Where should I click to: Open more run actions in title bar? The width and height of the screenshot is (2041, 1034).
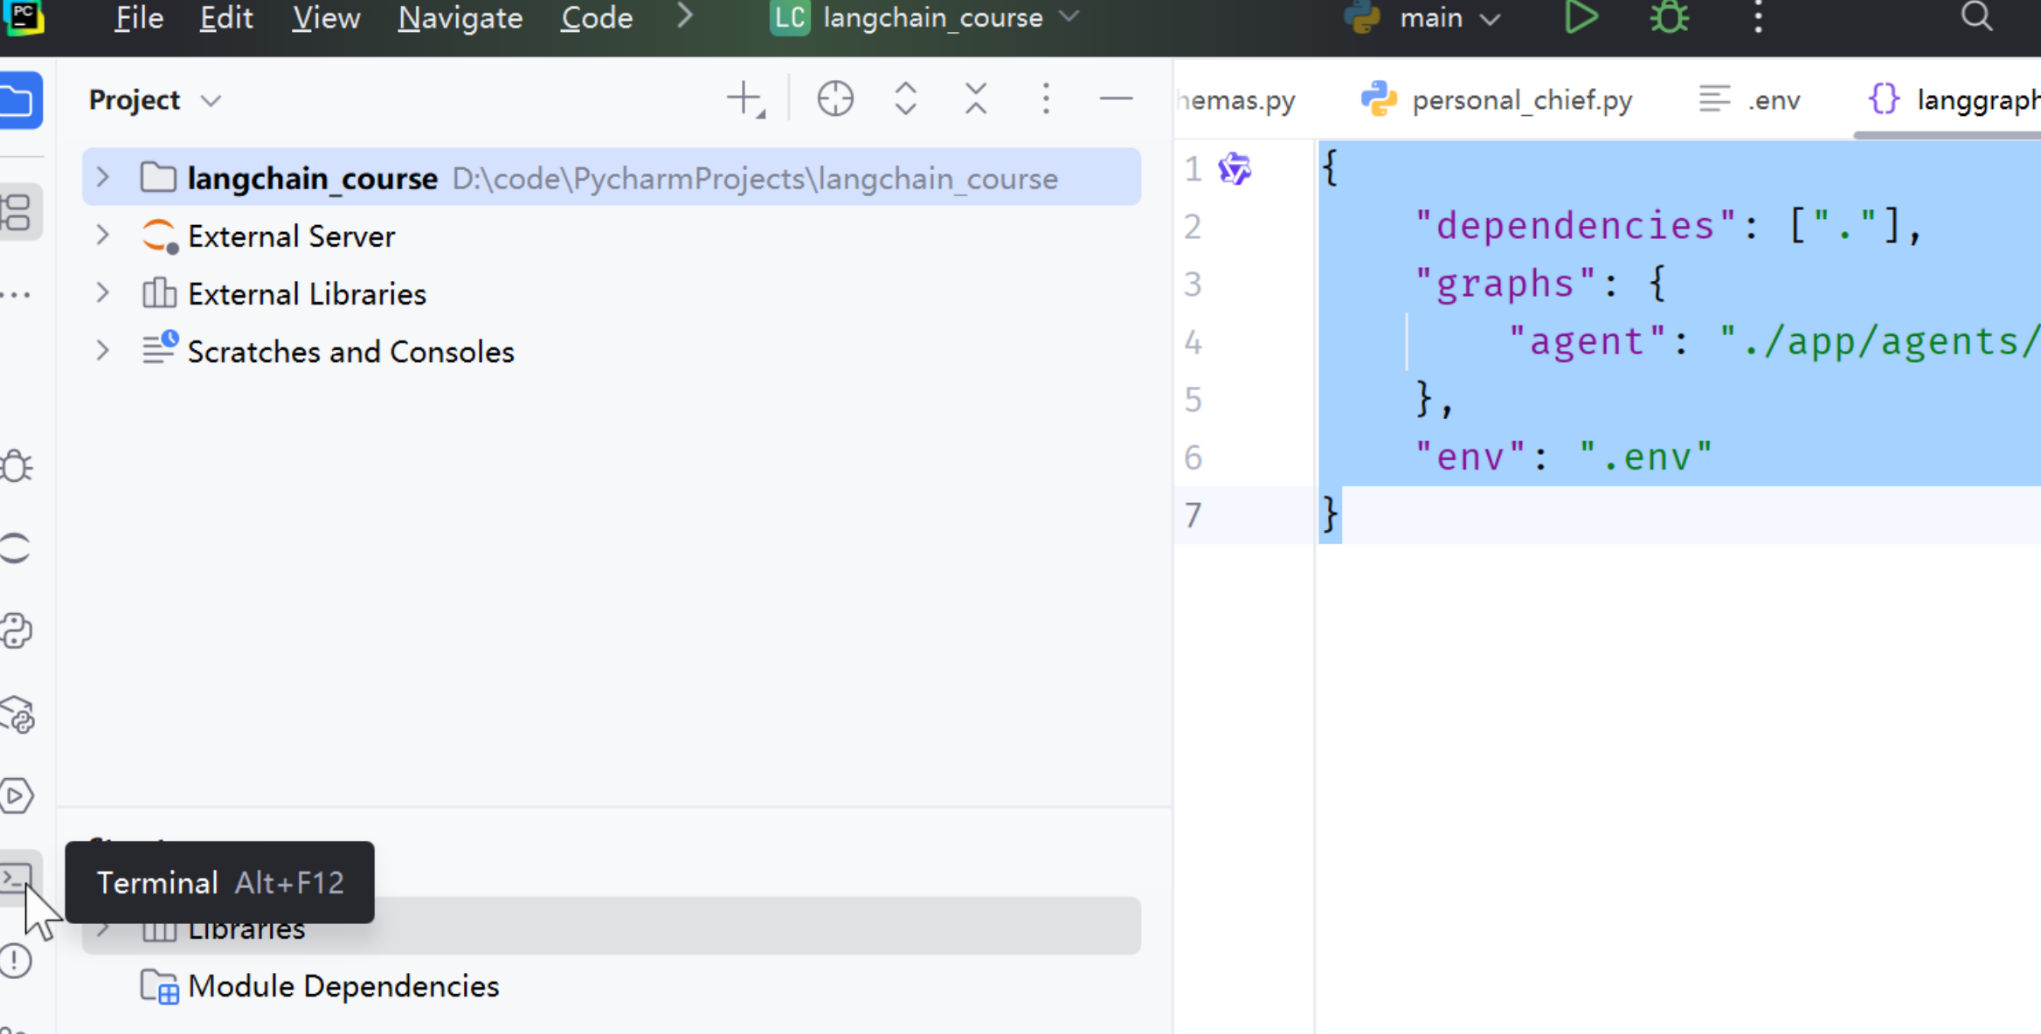[1758, 18]
